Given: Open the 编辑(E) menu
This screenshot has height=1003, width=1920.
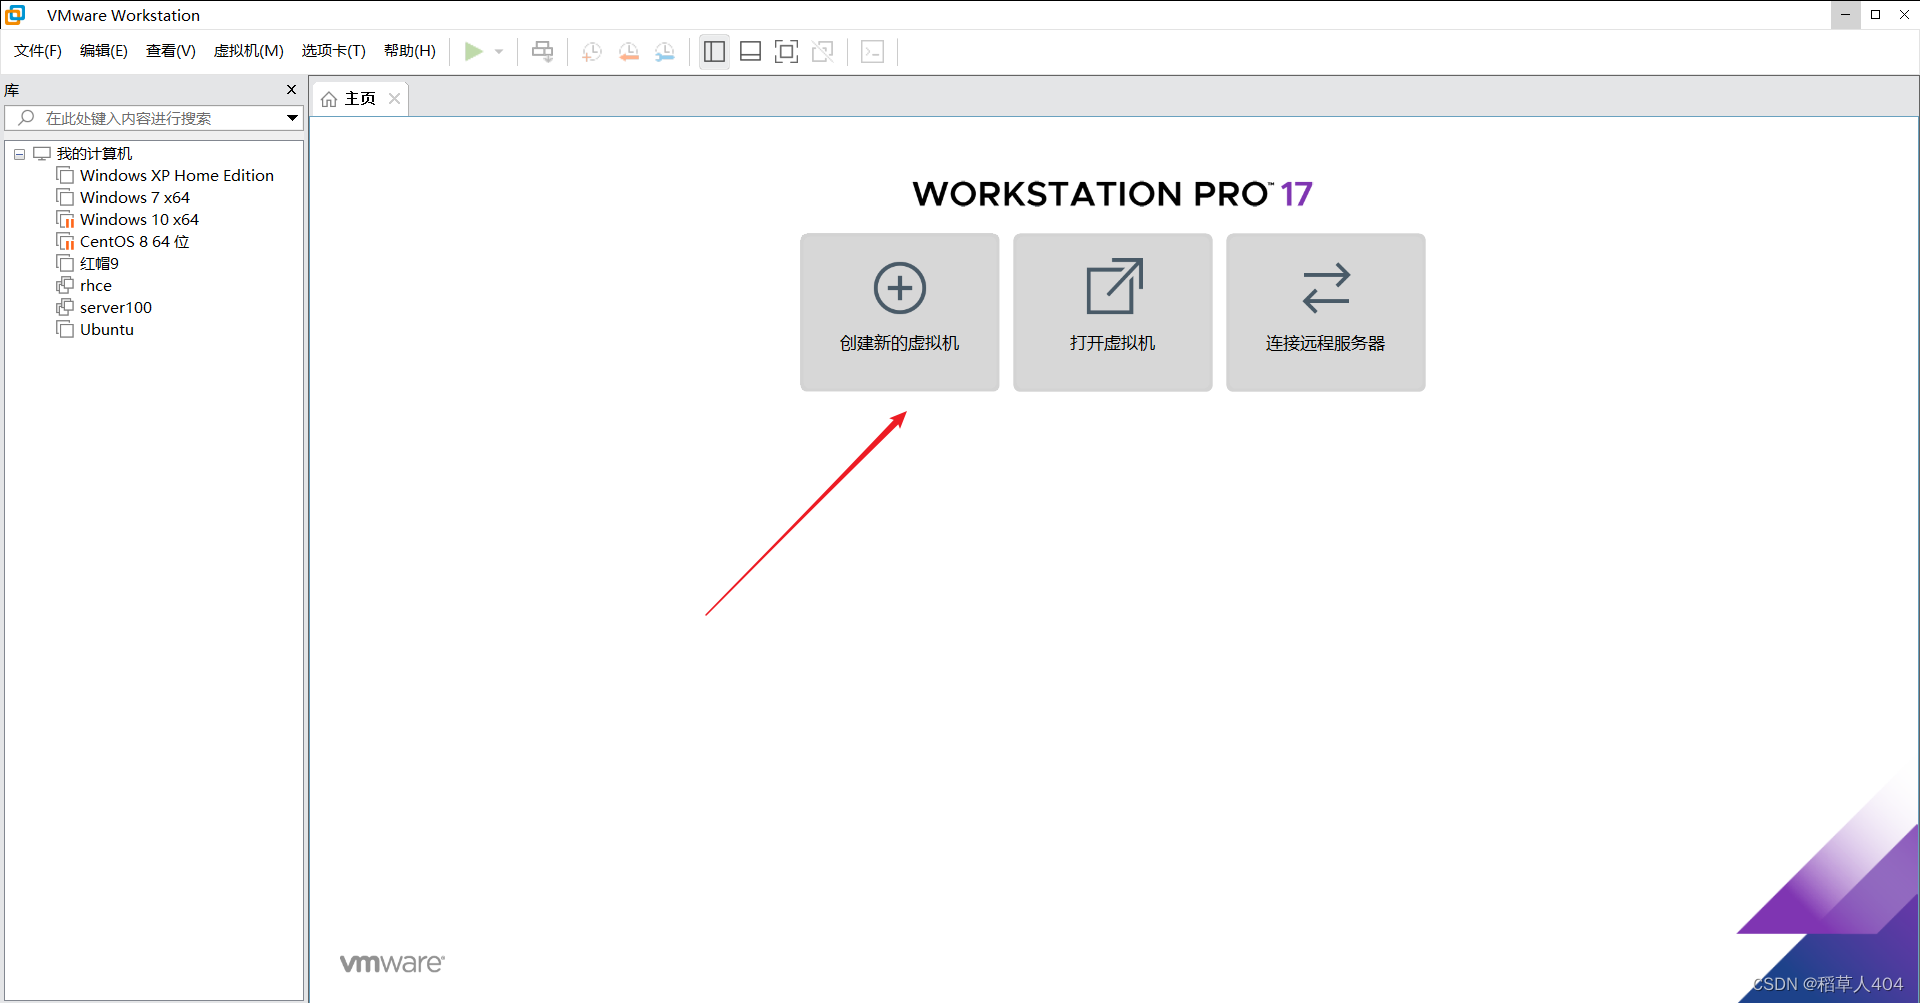Looking at the screenshot, I should (104, 51).
